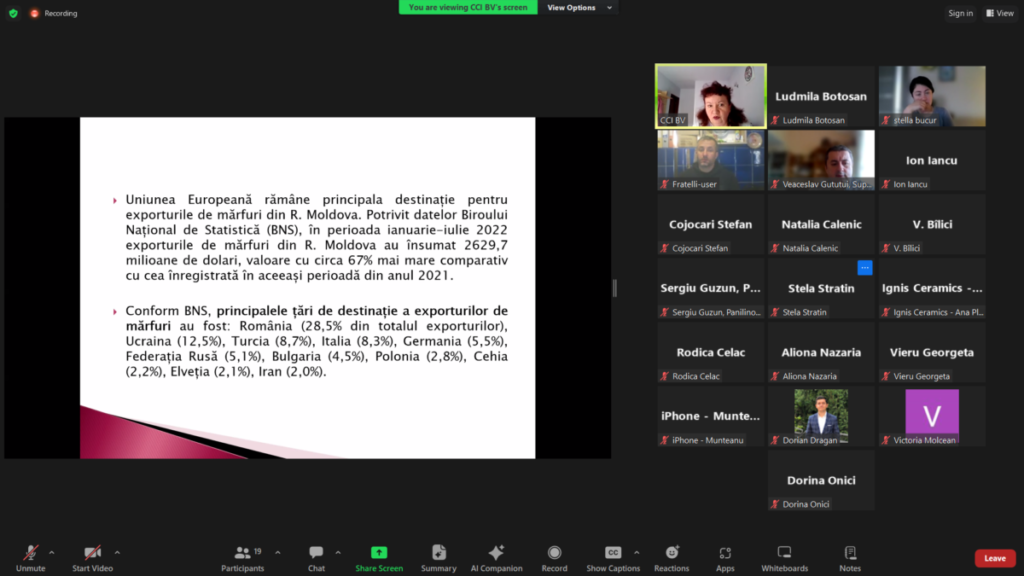
Task: Click the Record button
Action: pyautogui.click(x=554, y=558)
